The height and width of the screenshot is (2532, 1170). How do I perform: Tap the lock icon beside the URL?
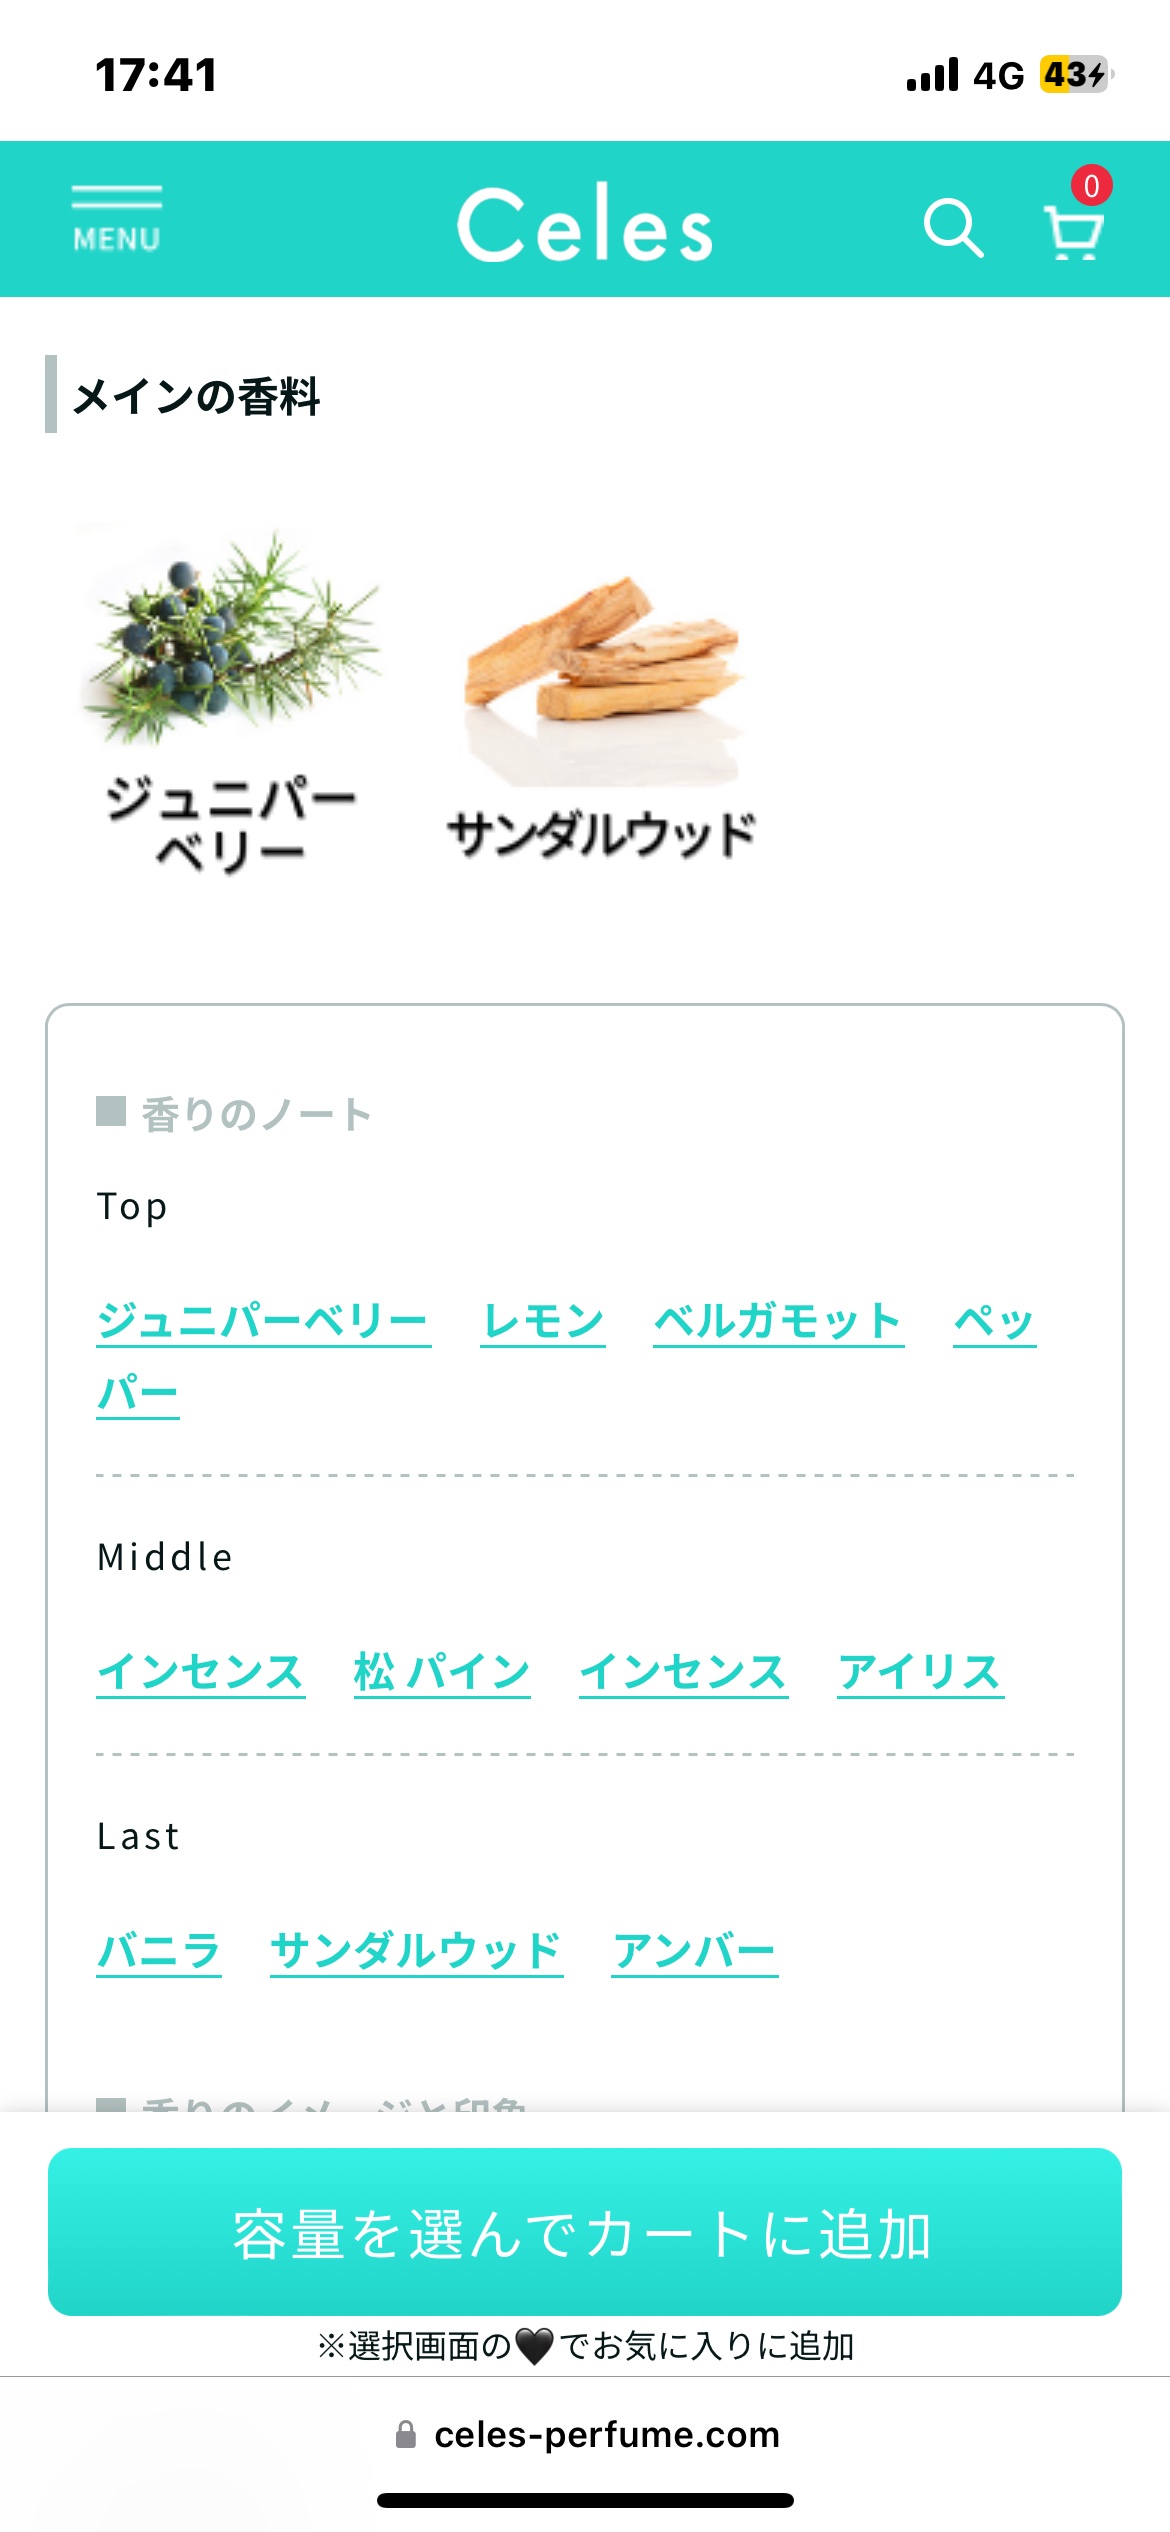click(x=406, y=2434)
